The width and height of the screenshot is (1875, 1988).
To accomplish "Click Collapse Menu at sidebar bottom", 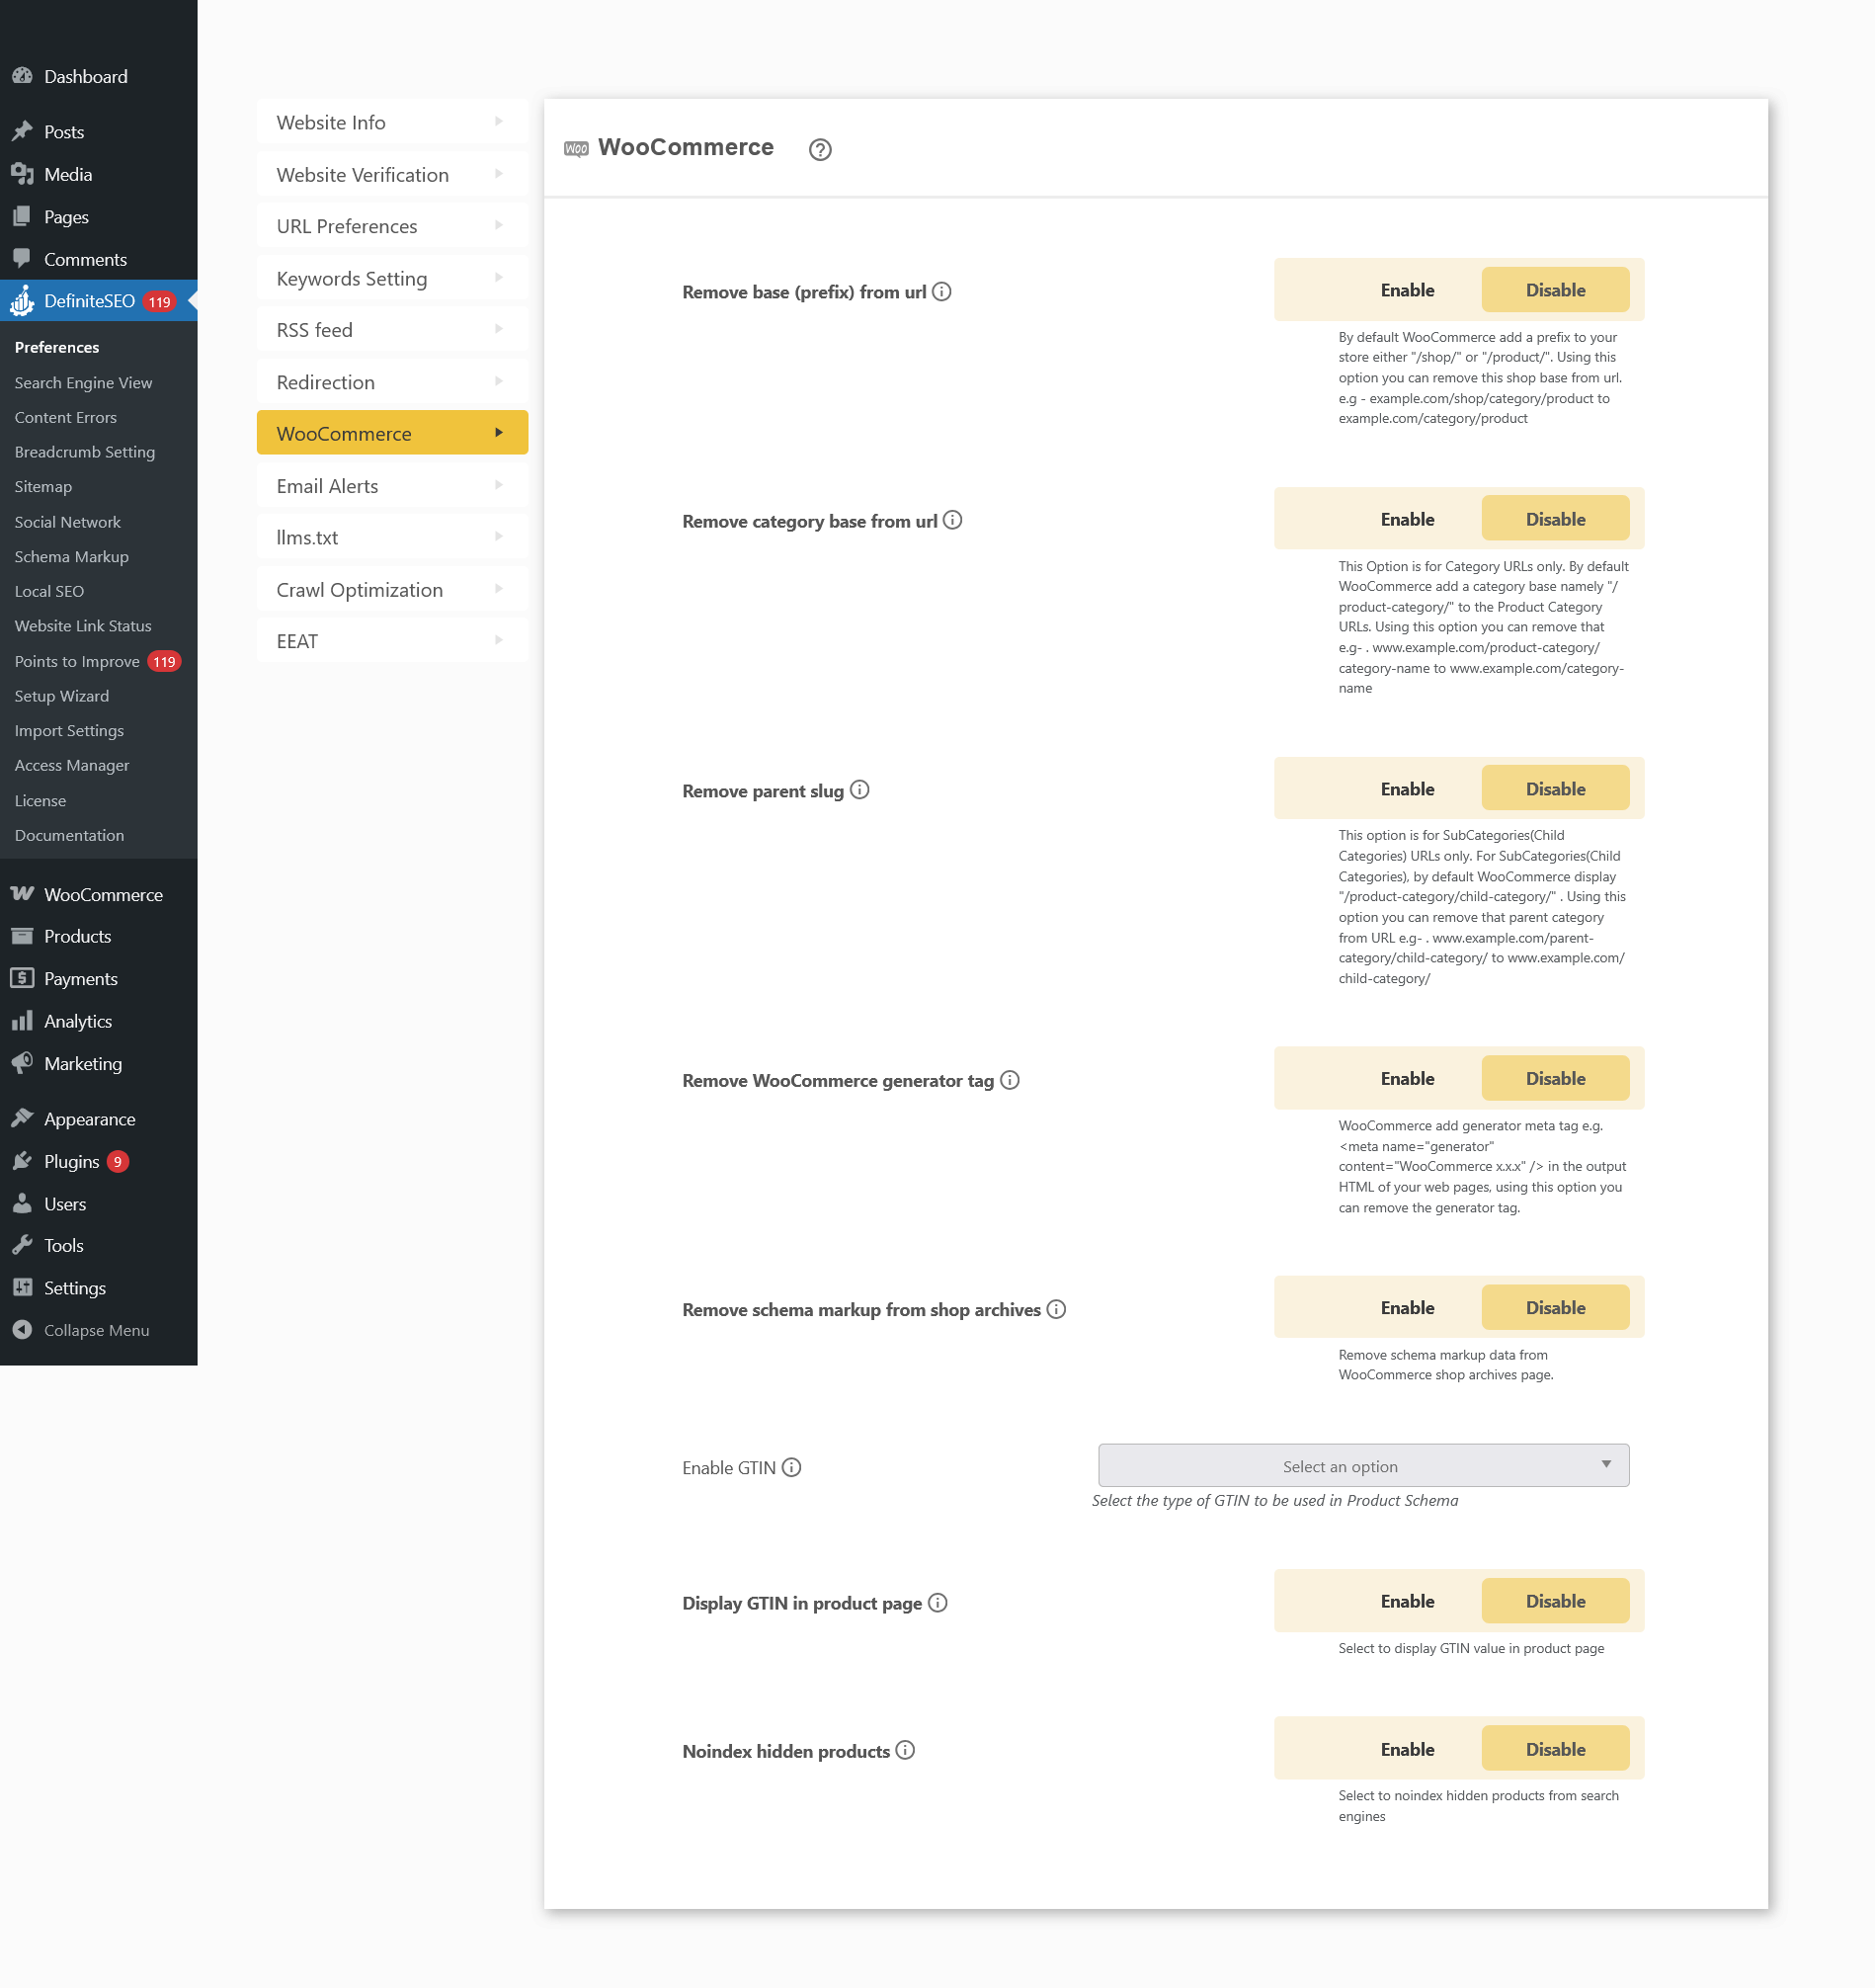I will (x=95, y=1330).
